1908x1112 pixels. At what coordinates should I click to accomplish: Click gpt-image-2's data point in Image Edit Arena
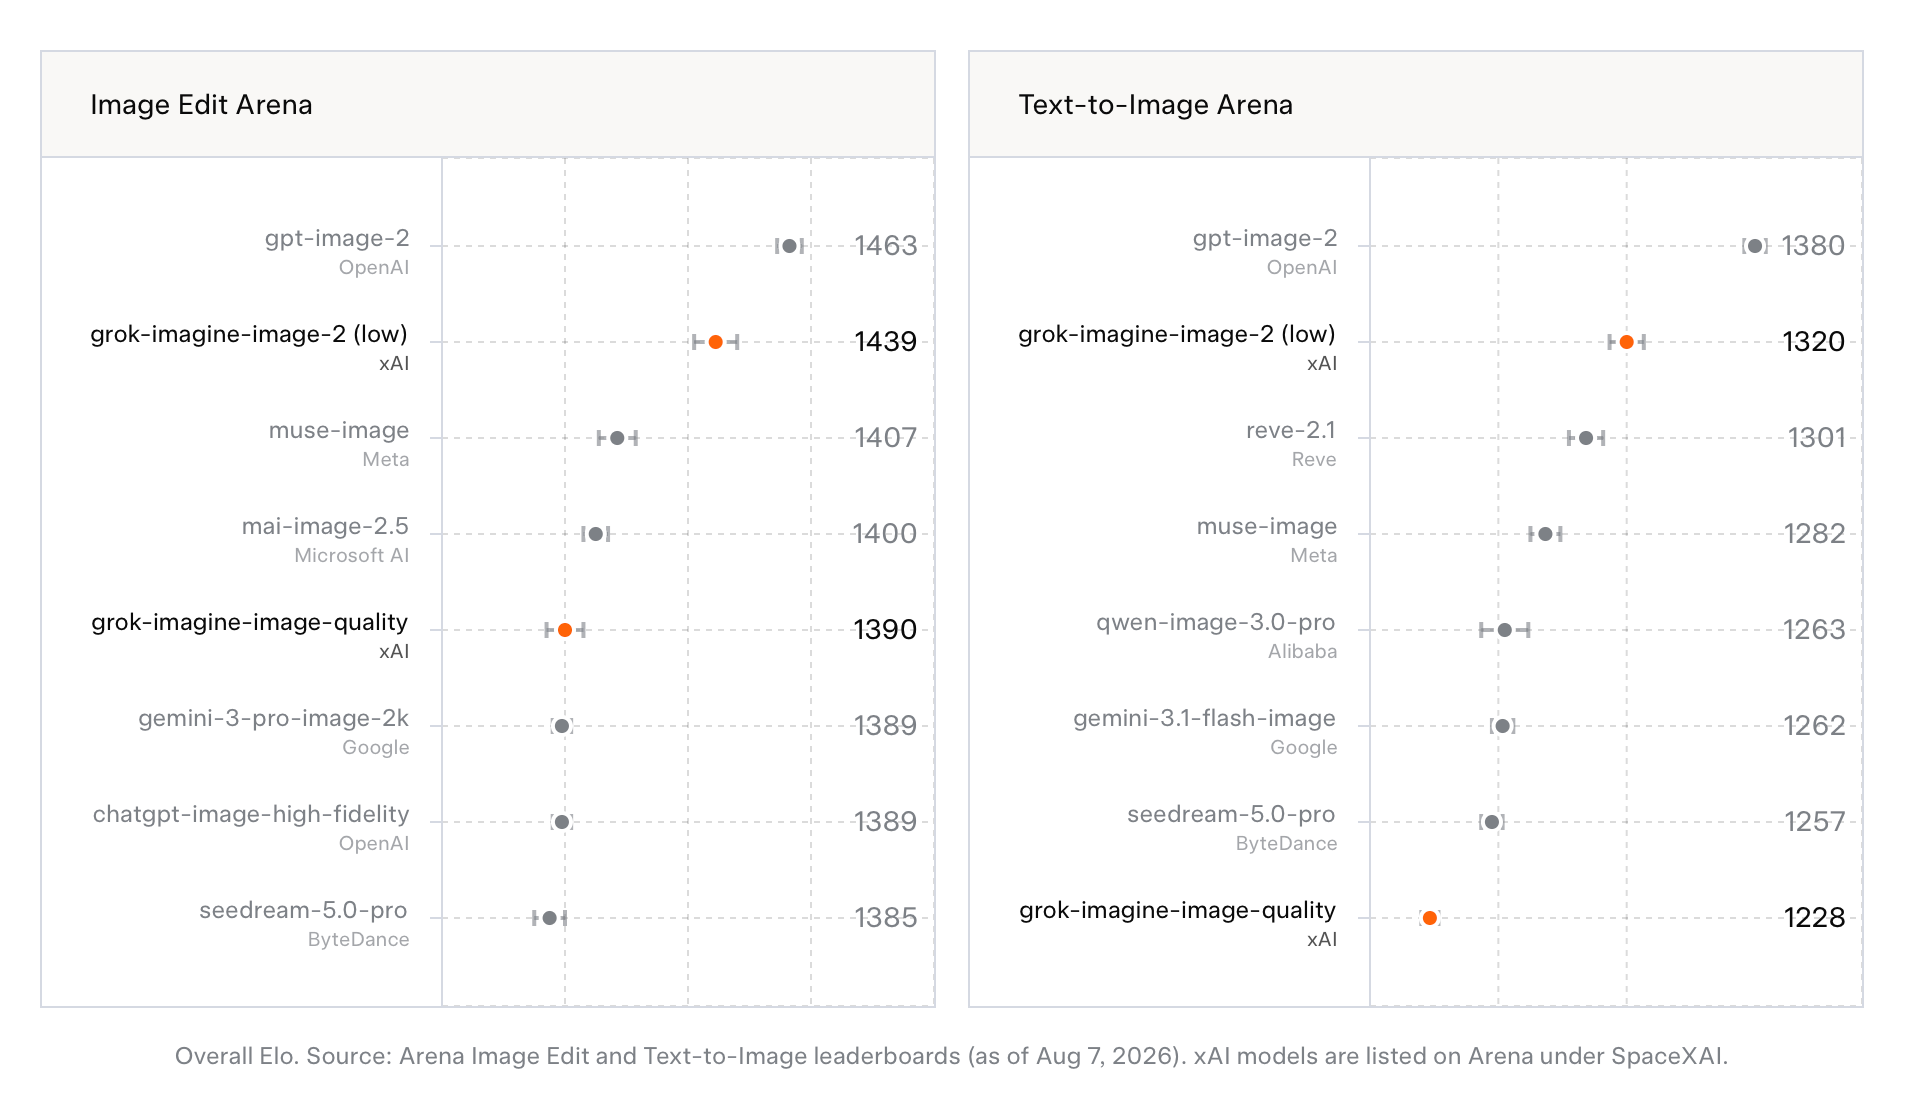pyautogui.click(x=789, y=246)
